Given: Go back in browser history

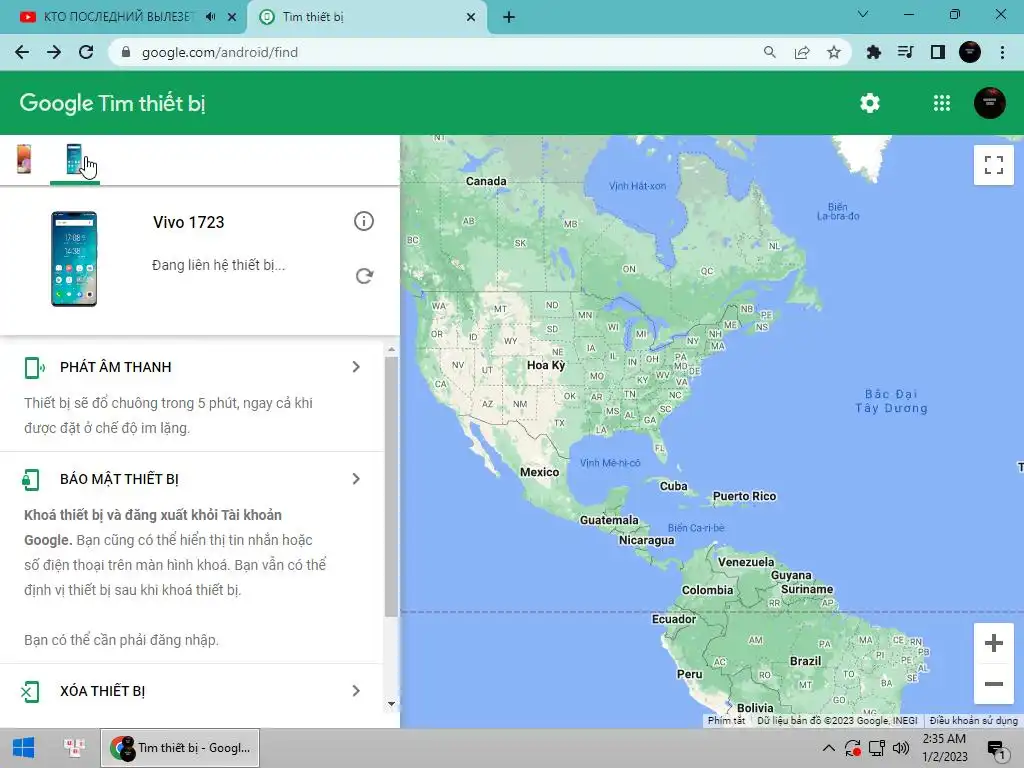Looking at the screenshot, I should [x=22, y=52].
